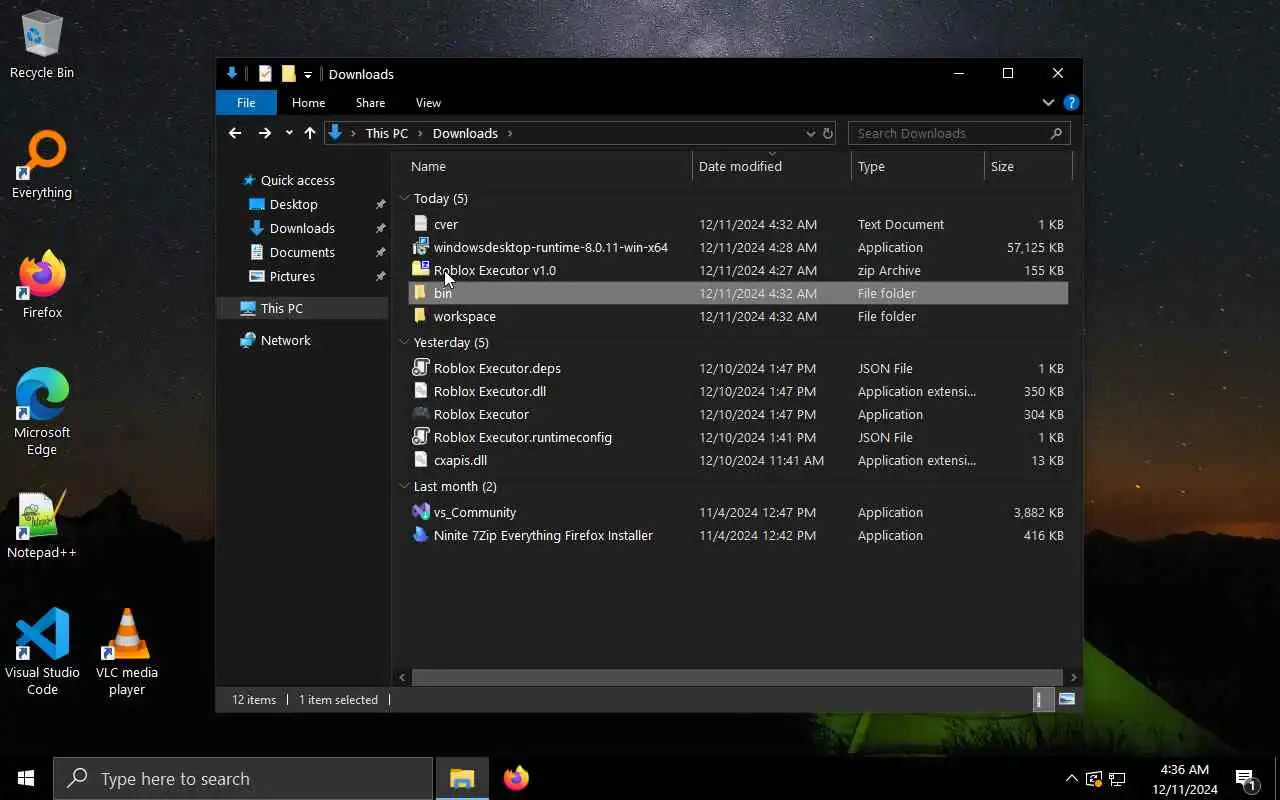The image size is (1280, 800).
Task: Select Quick access in navigation pane
Action: point(298,180)
